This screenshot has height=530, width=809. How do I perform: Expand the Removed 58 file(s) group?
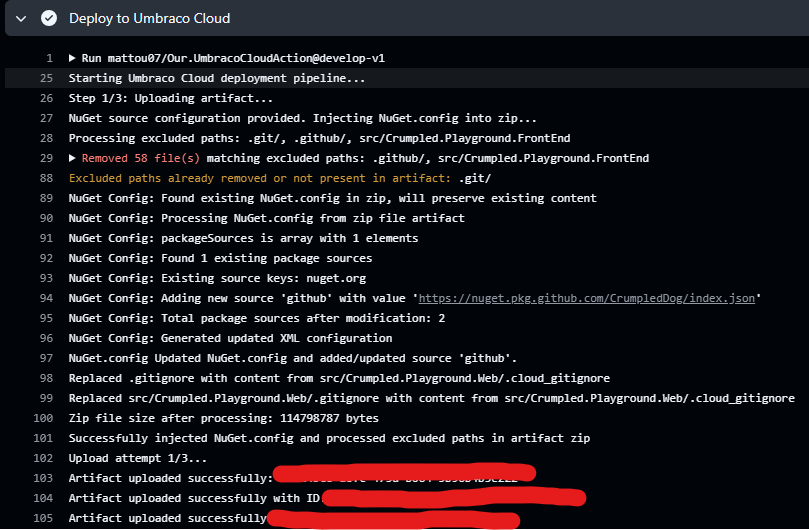(x=73, y=158)
